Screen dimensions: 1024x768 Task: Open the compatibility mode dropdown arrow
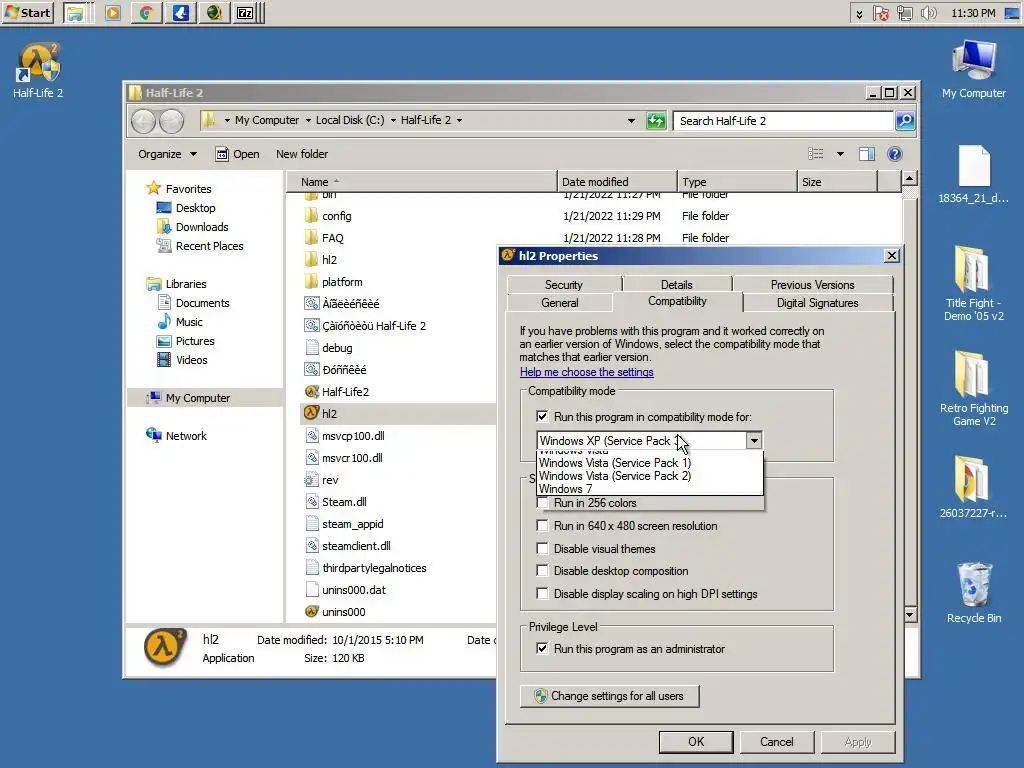tap(754, 441)
